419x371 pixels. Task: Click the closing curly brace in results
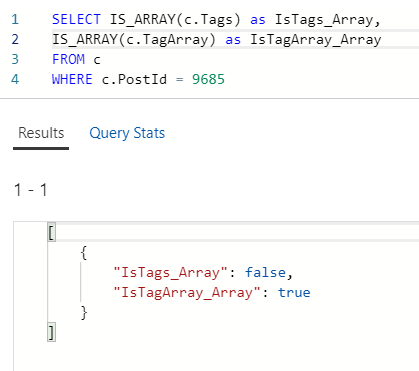click(84, 313)
